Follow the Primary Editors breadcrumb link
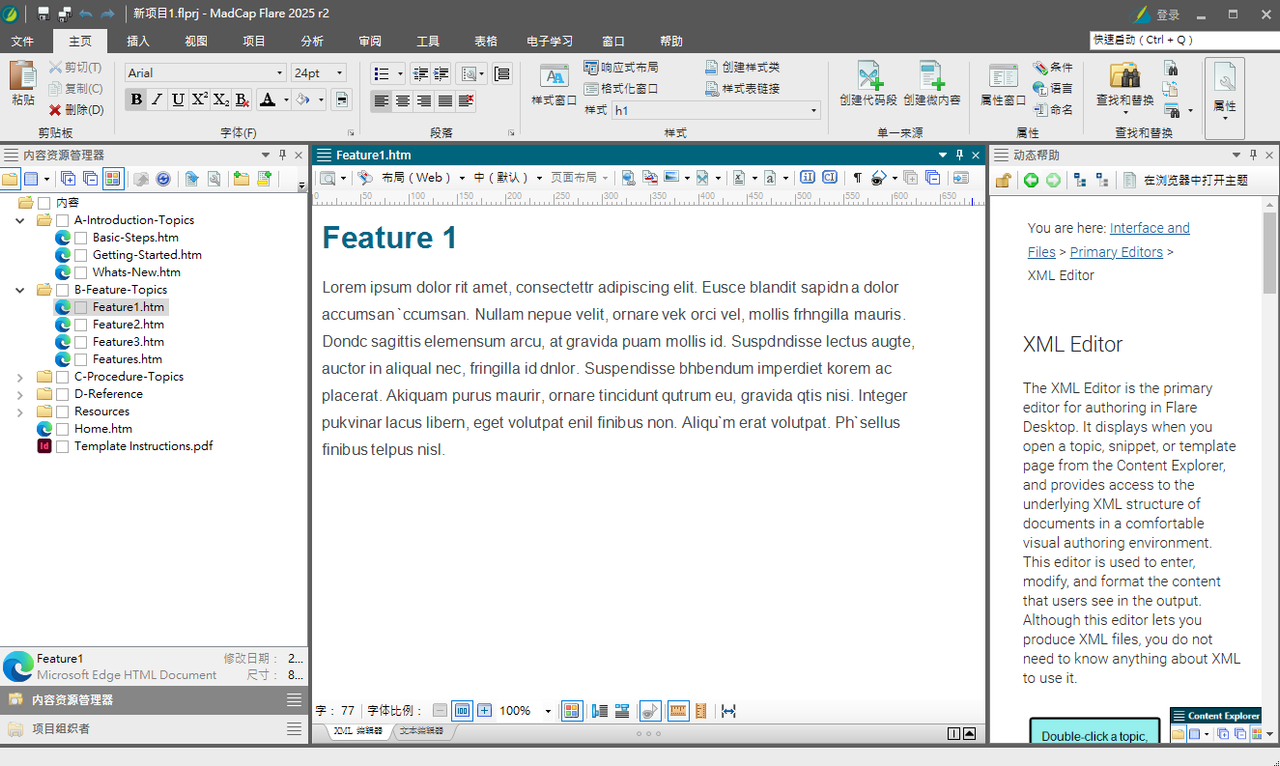 click(x=1116, y=252)
